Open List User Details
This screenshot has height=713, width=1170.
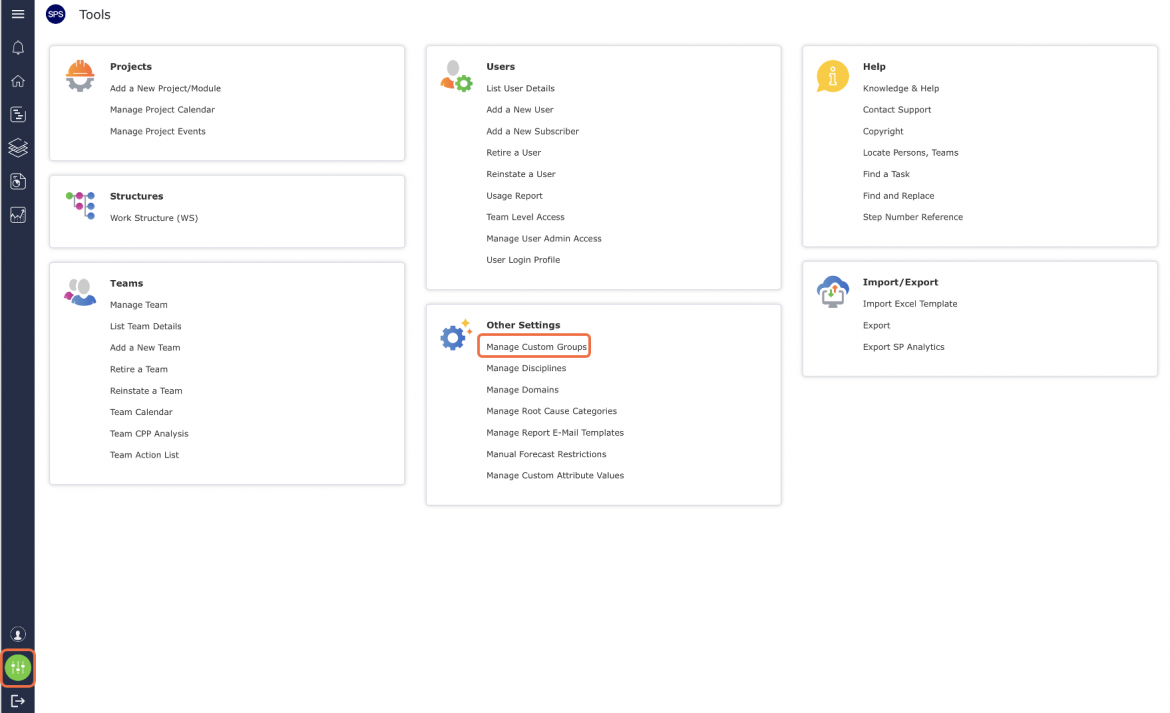pyautogui.click(x=520, y=88)
